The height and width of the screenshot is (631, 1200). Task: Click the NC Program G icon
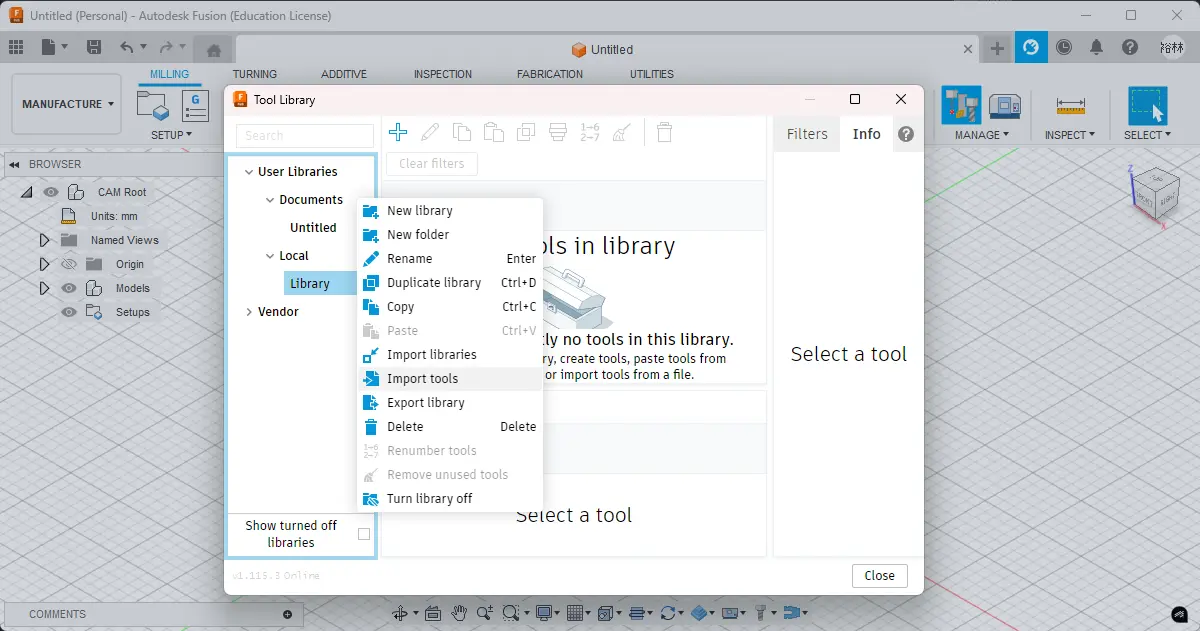coord(195,106)
